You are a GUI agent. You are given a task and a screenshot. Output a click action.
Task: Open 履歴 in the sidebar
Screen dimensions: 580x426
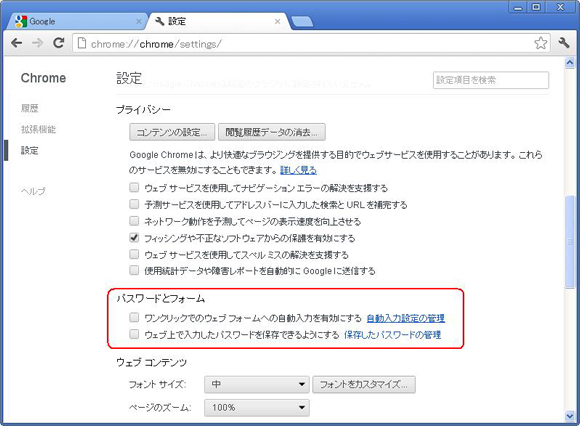tap(30, 108)
